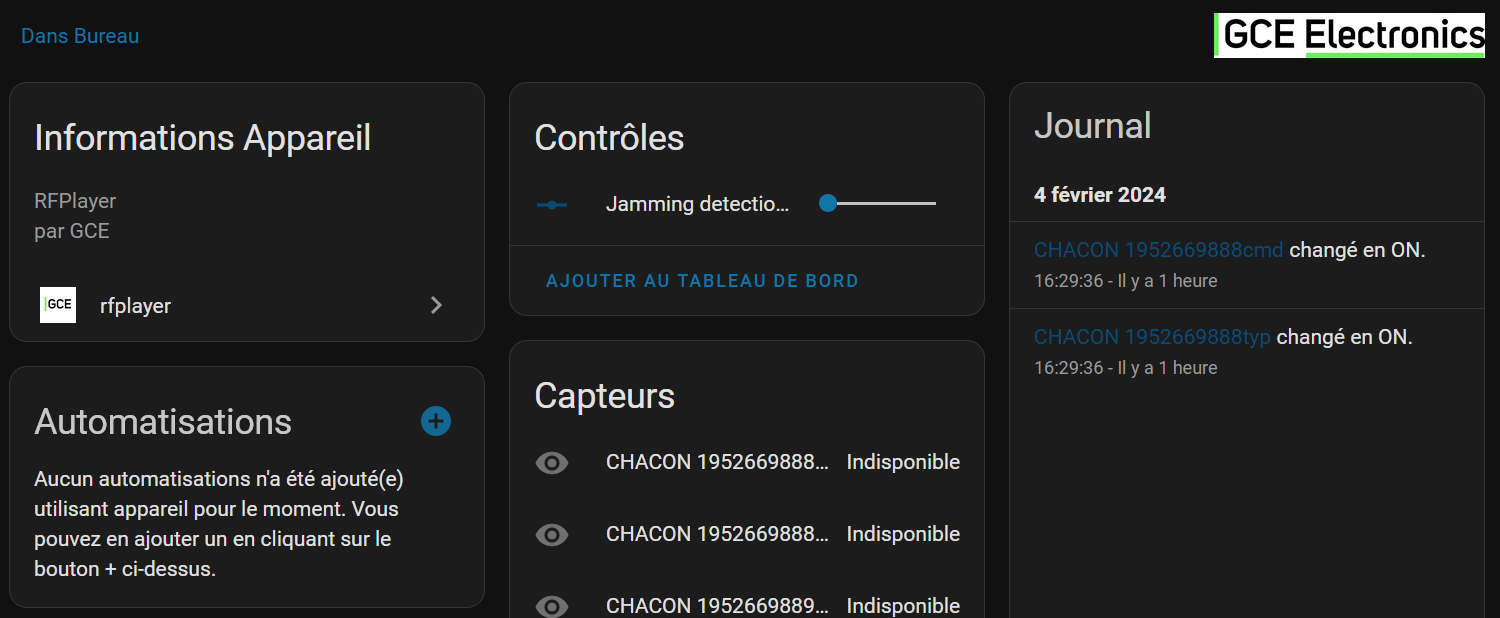Open rfplayer integration via chevron arrow
This screenshot has width=1500, height=618.
tap(436, 305)
